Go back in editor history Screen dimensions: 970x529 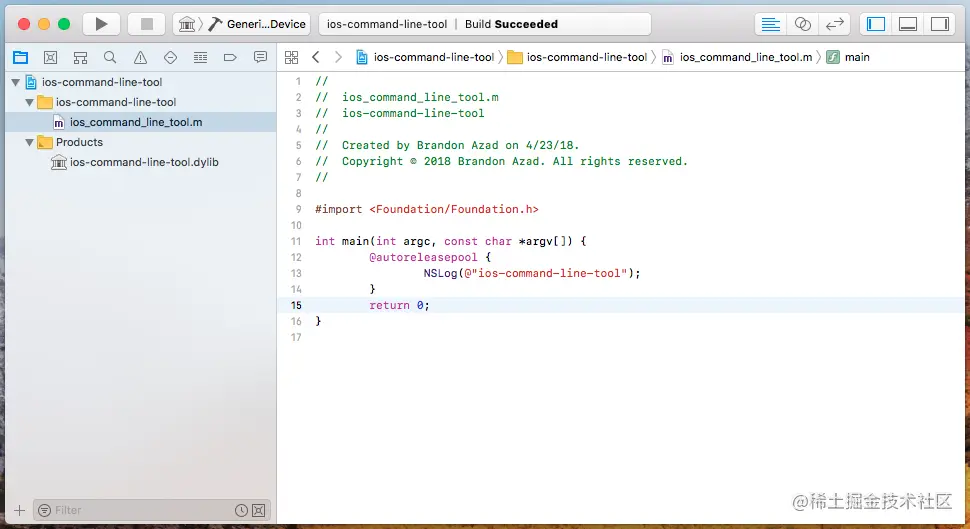coord(315,57)
